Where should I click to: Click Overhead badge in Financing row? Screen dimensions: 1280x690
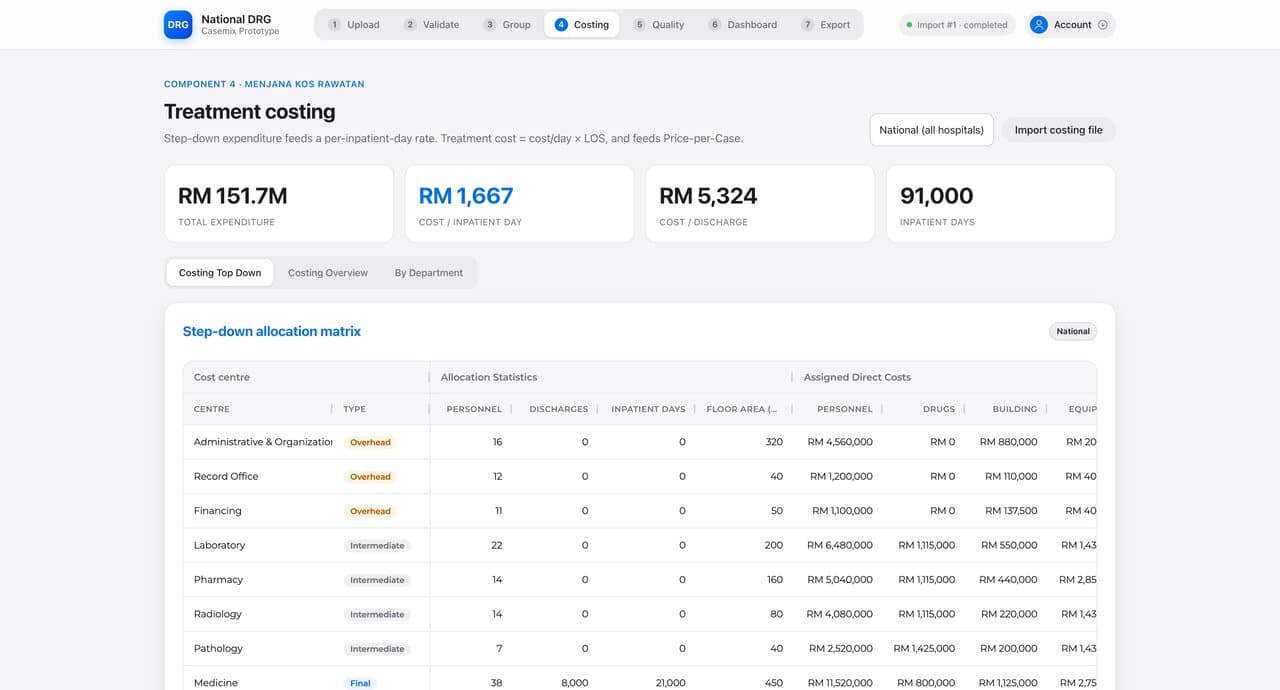370,511
